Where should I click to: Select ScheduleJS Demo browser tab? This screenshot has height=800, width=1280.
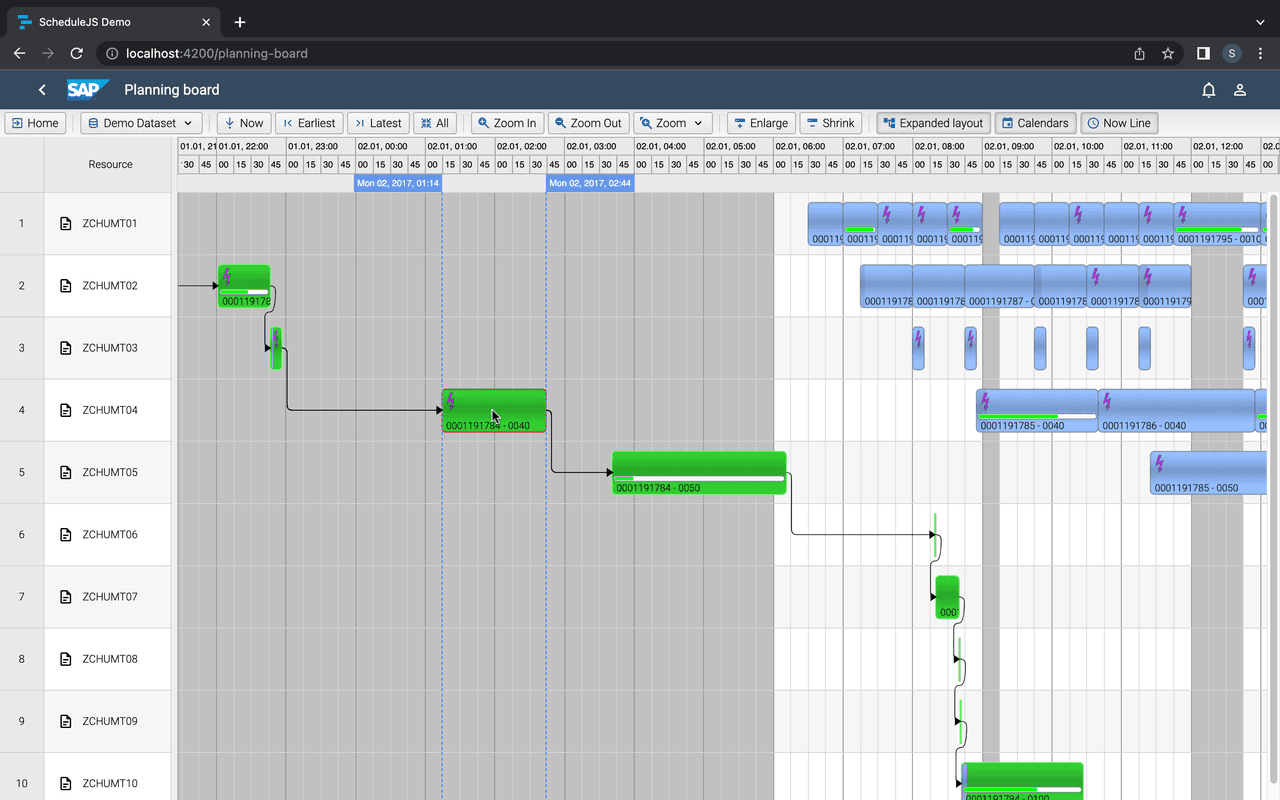[115, 22]
